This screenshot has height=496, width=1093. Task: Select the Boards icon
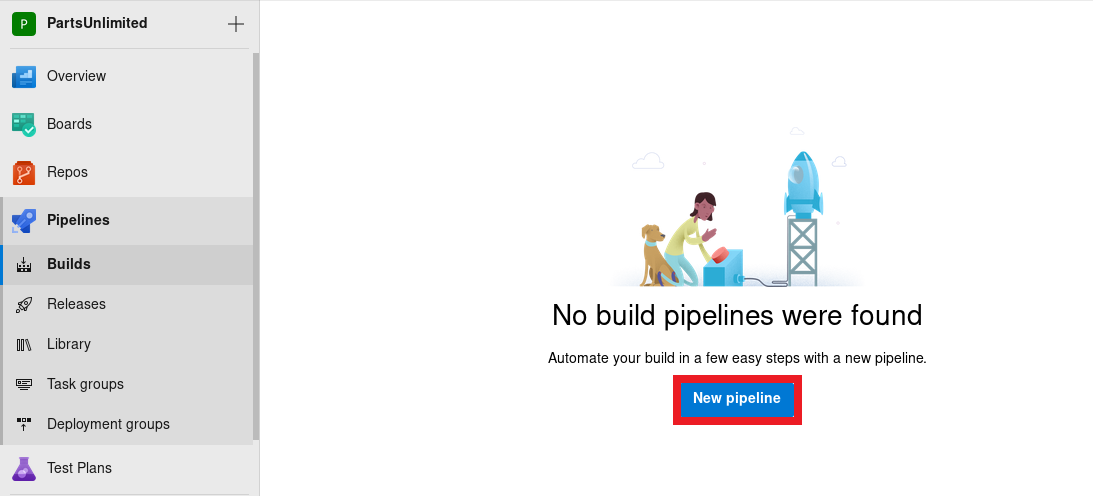(x=24, y=124)
